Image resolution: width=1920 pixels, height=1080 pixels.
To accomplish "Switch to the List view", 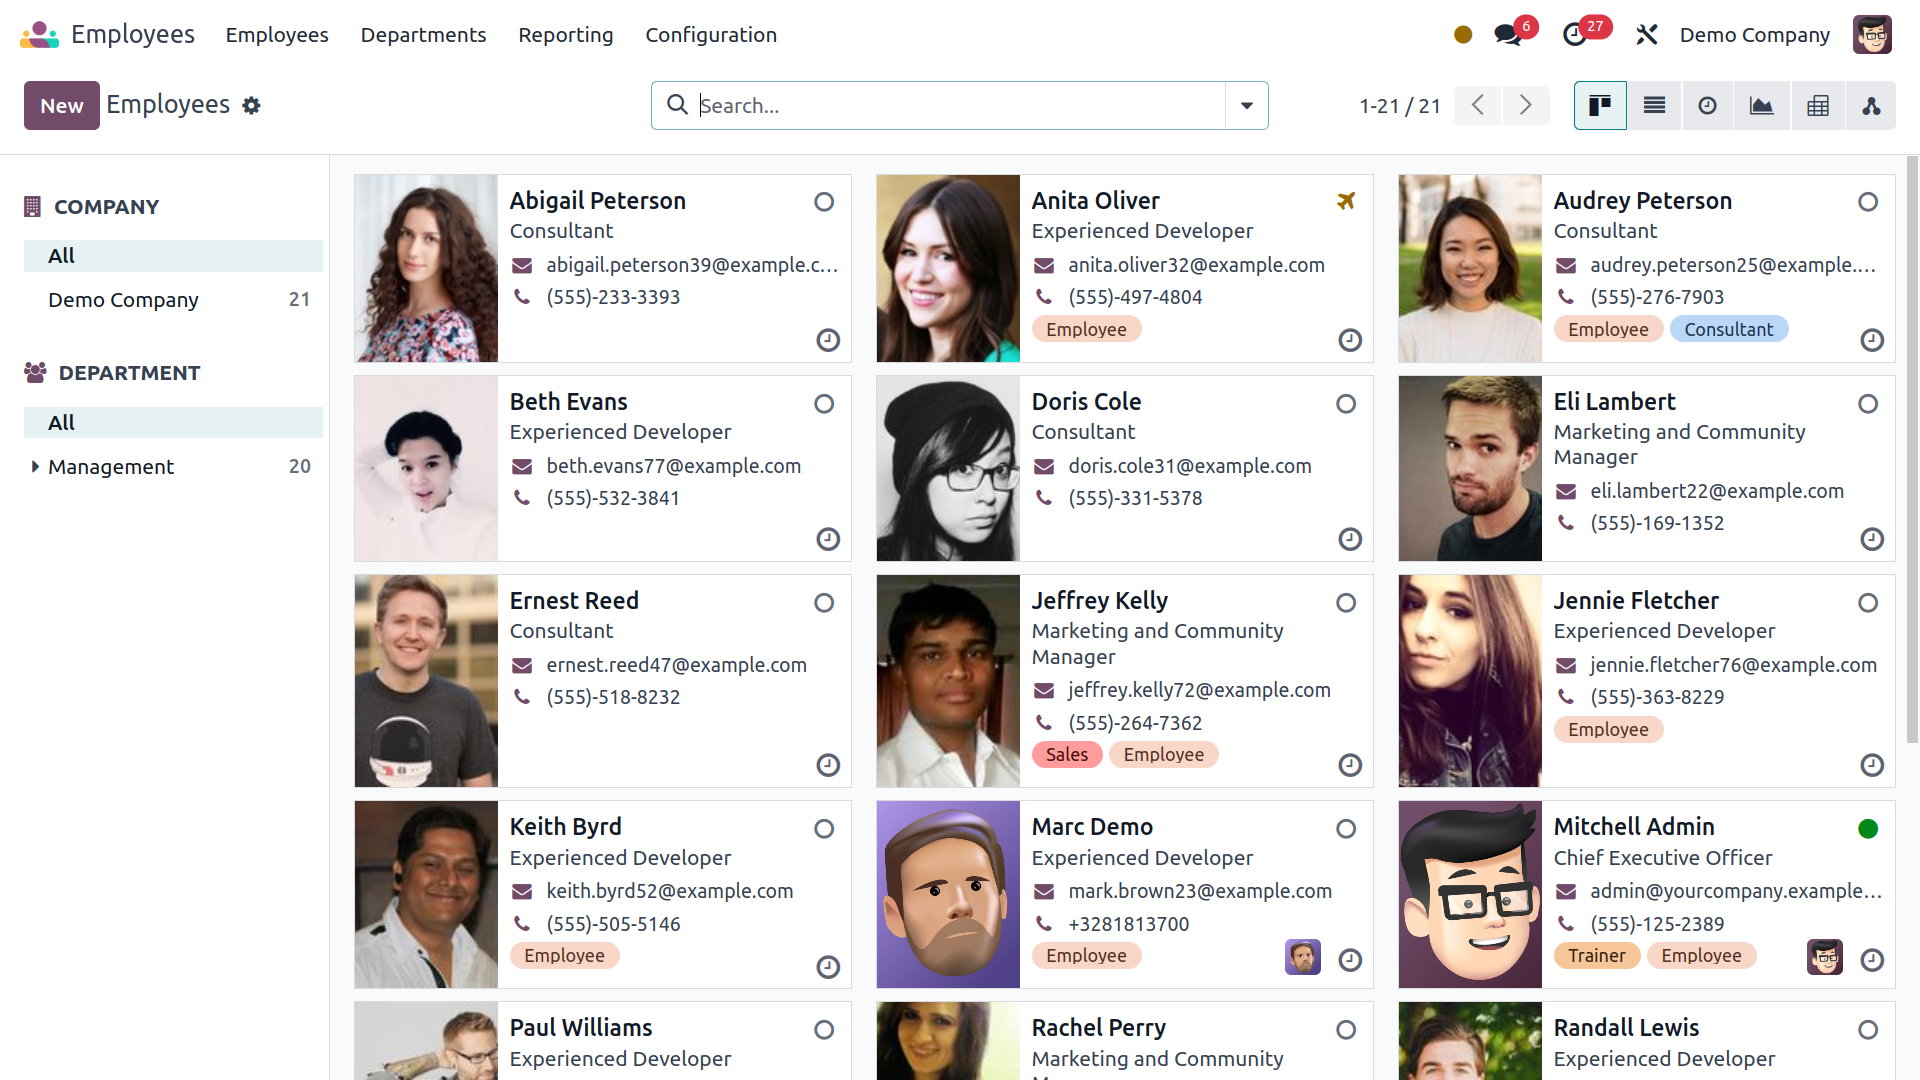I will coord(1654,105).
